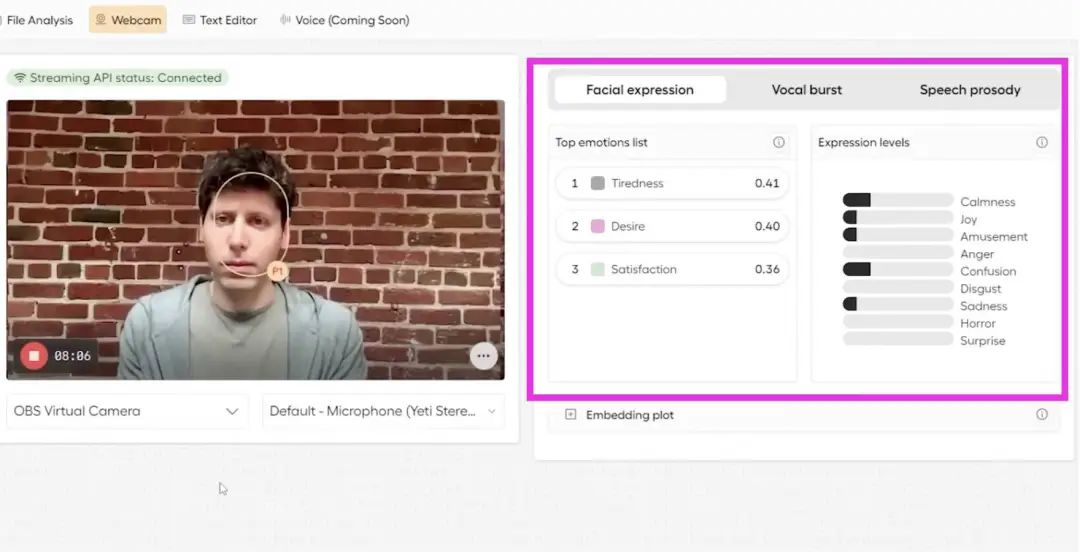The width and height of the screenshot is (1080, 552).
Task: Open the Default Microphone dropdown
Action: pos(383,411)
